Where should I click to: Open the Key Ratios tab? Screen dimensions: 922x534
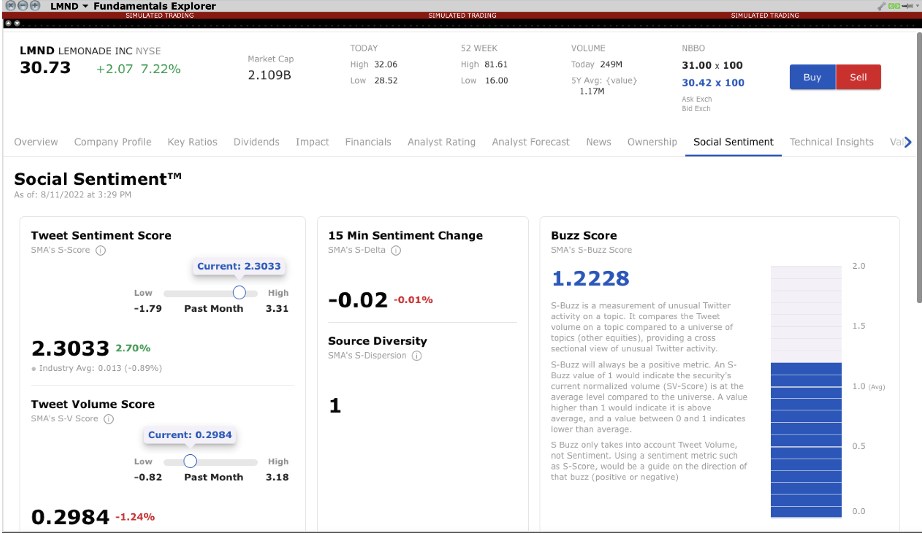(192, 142)
